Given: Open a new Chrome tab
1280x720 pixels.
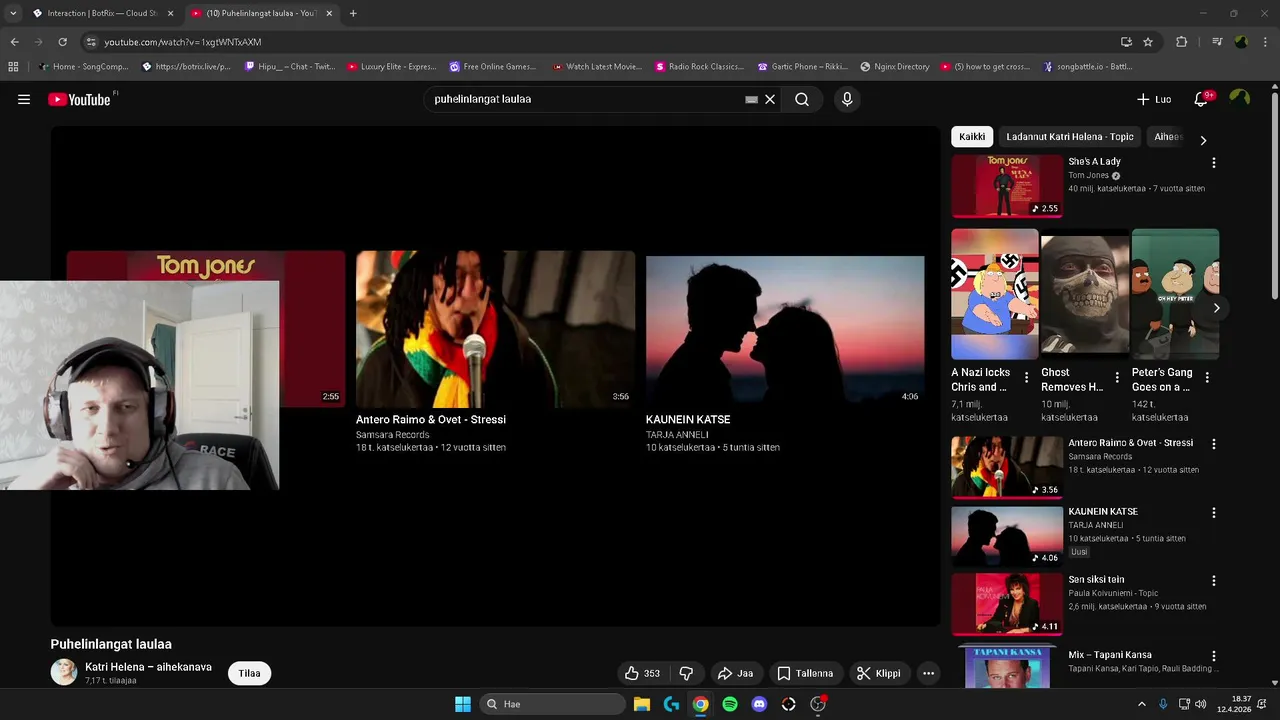Looking at the screenshot, I should click(x=353, y=13).
